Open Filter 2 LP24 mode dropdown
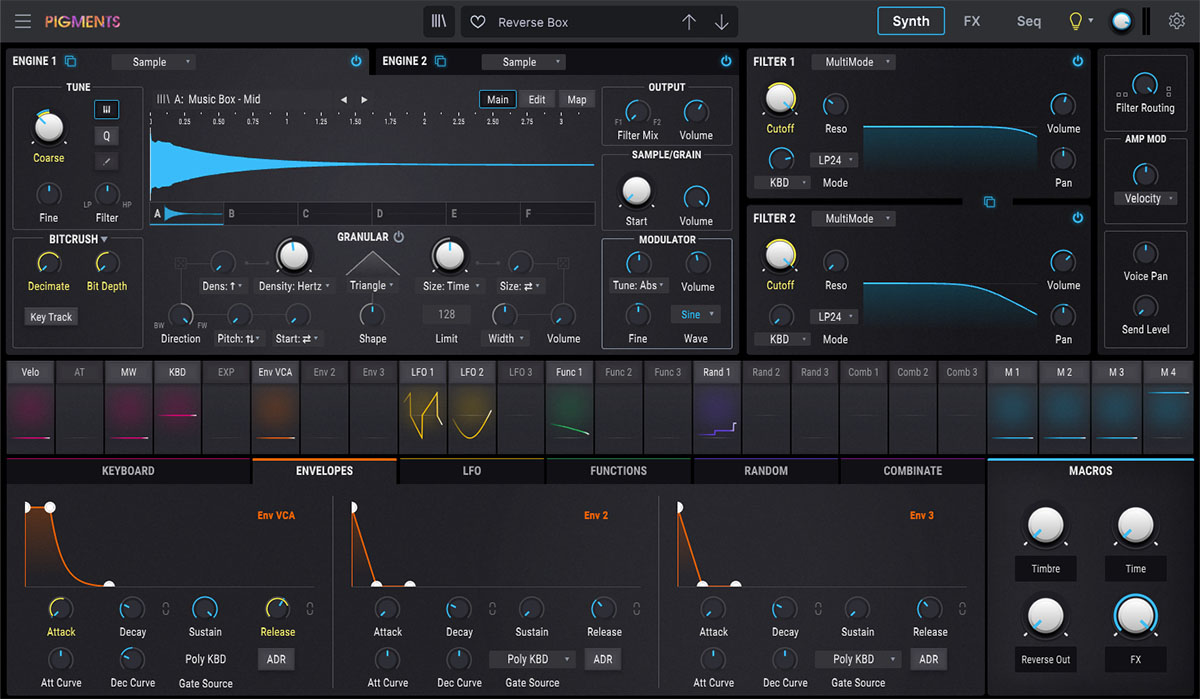Viewport: 1200px width, 699px height. pos(835,316)
